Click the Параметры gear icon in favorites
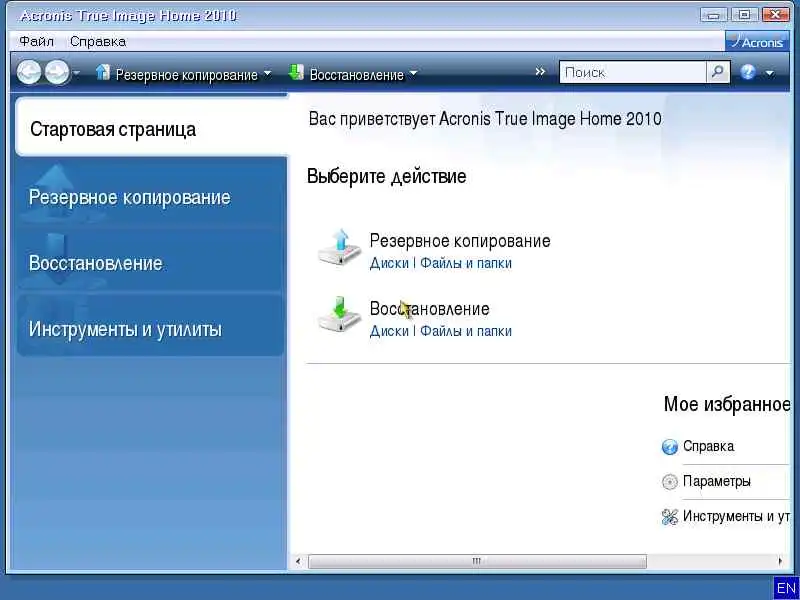Screen dimensions: 800x600 [x=669, y=482]
